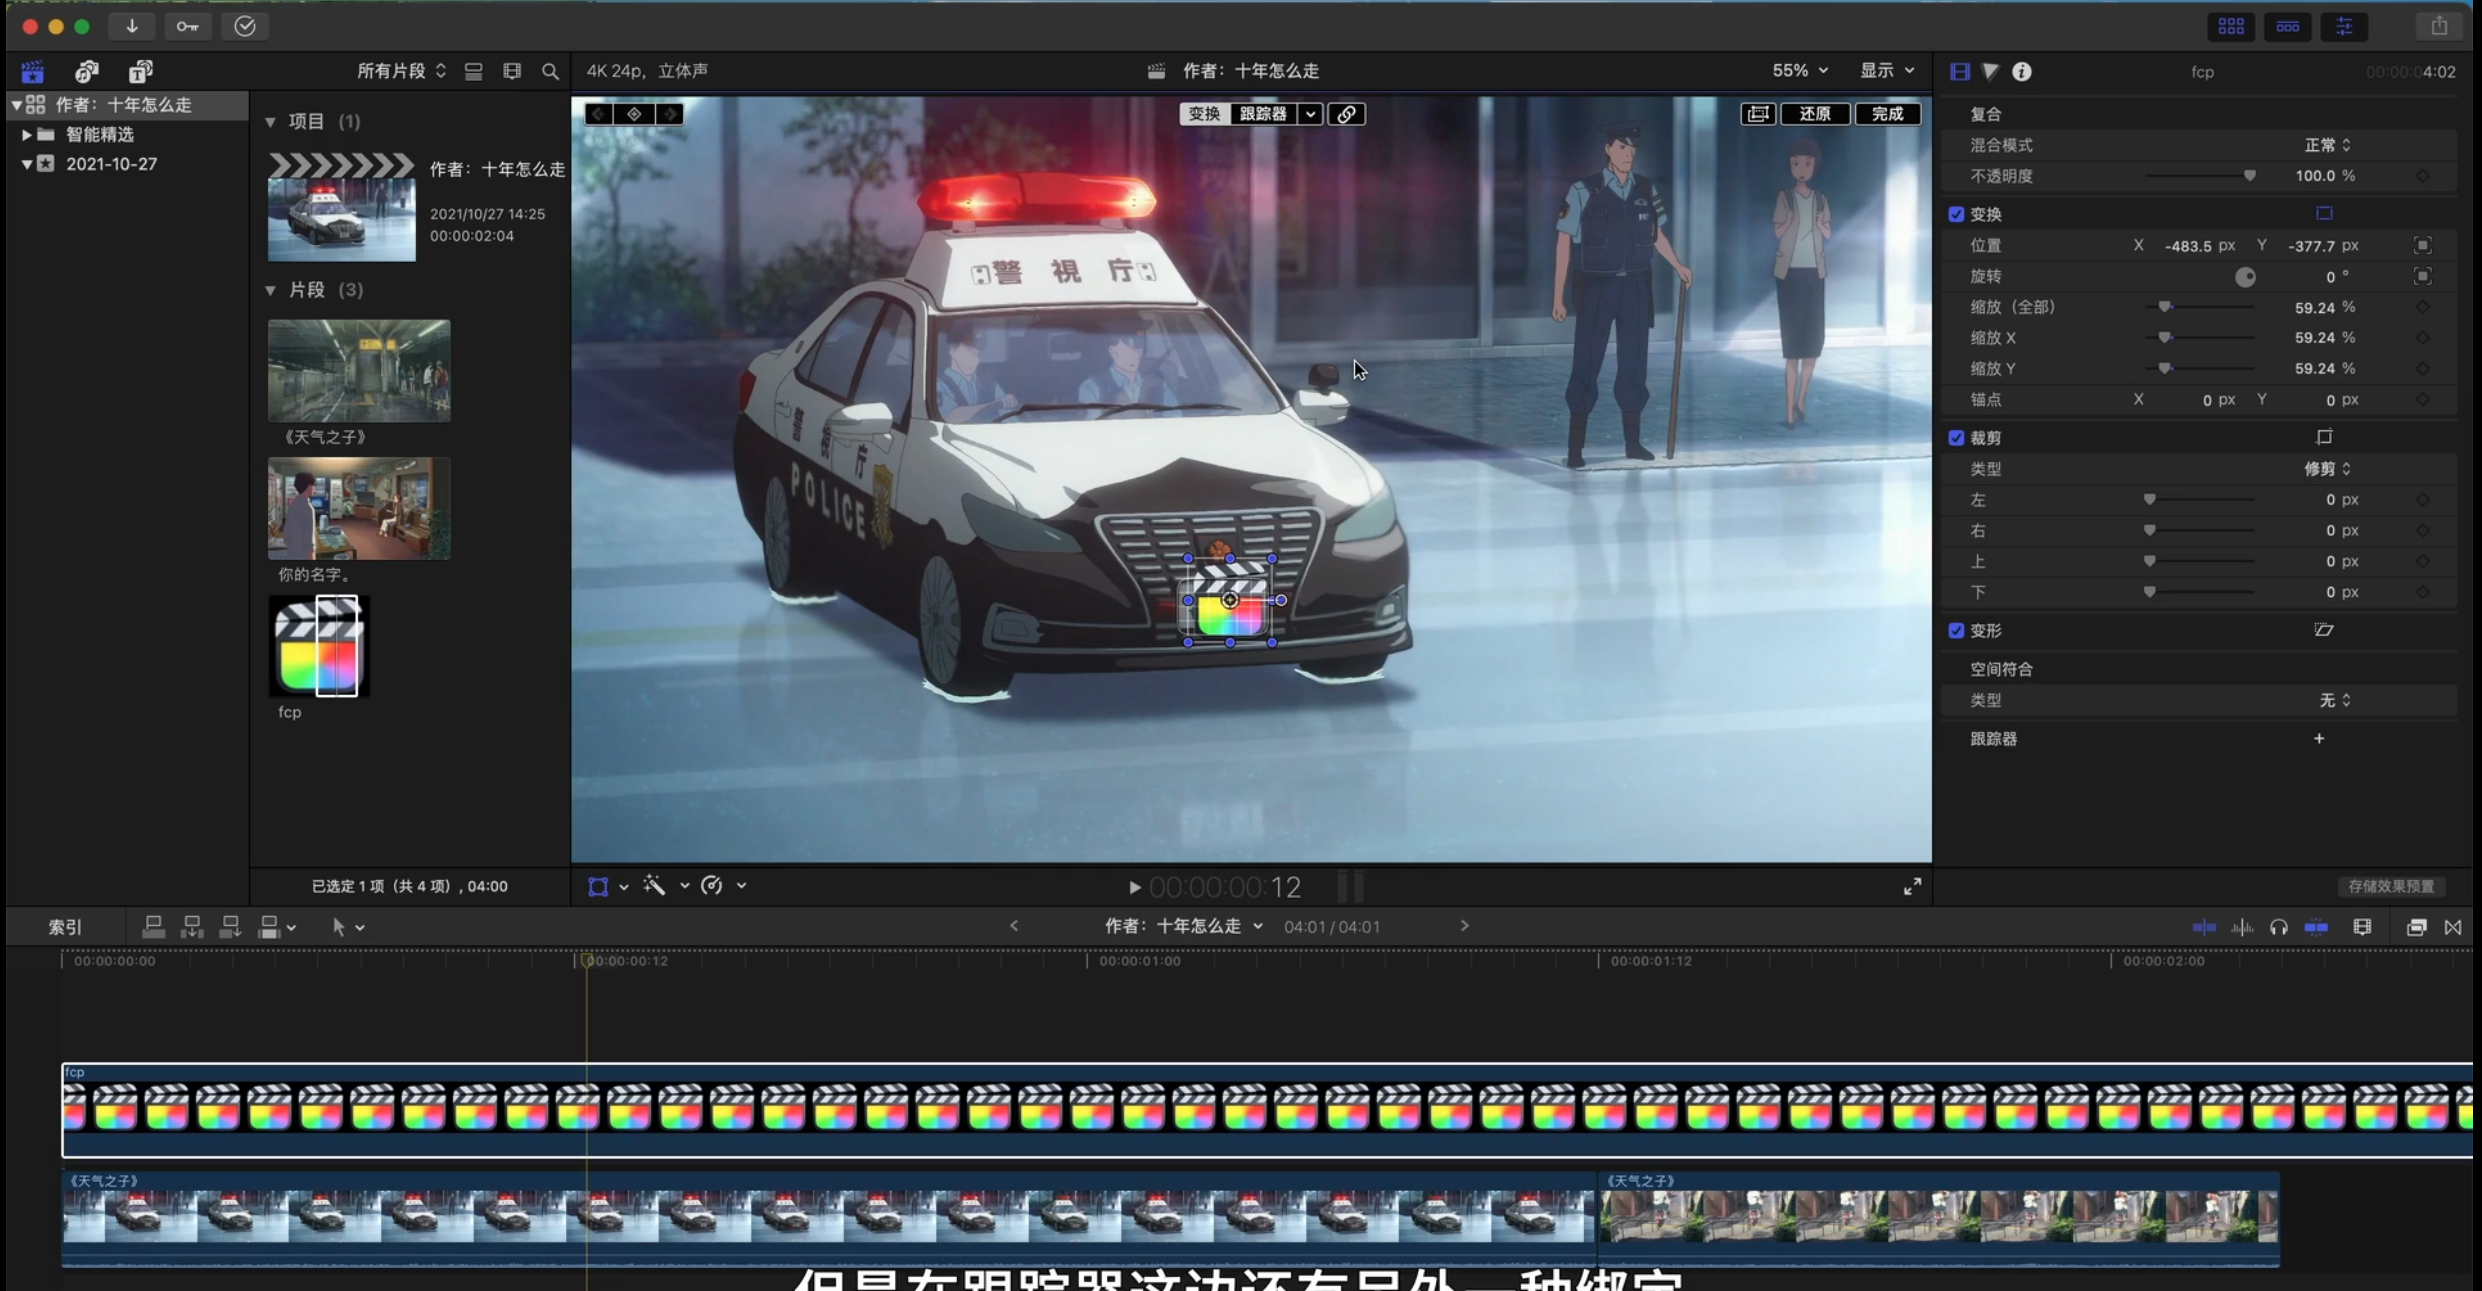The image size is (2482, 1291).
Task: Open the keyword editor key icon
Action: [x=187, y=26]
